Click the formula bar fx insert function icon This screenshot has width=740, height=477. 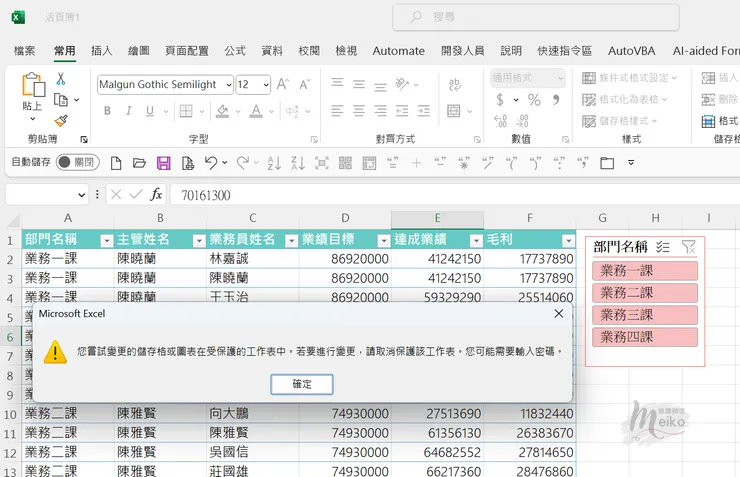point(156,194)
